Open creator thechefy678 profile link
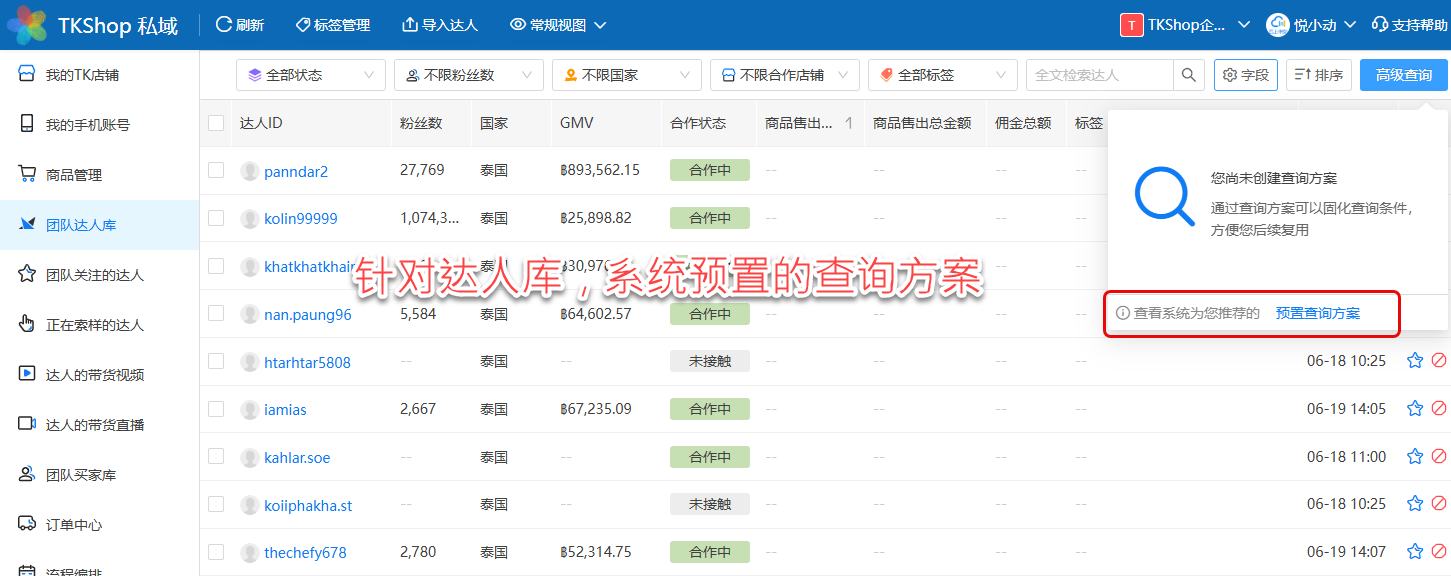This screenshot has height=576, width=1451. coord(305,552)
